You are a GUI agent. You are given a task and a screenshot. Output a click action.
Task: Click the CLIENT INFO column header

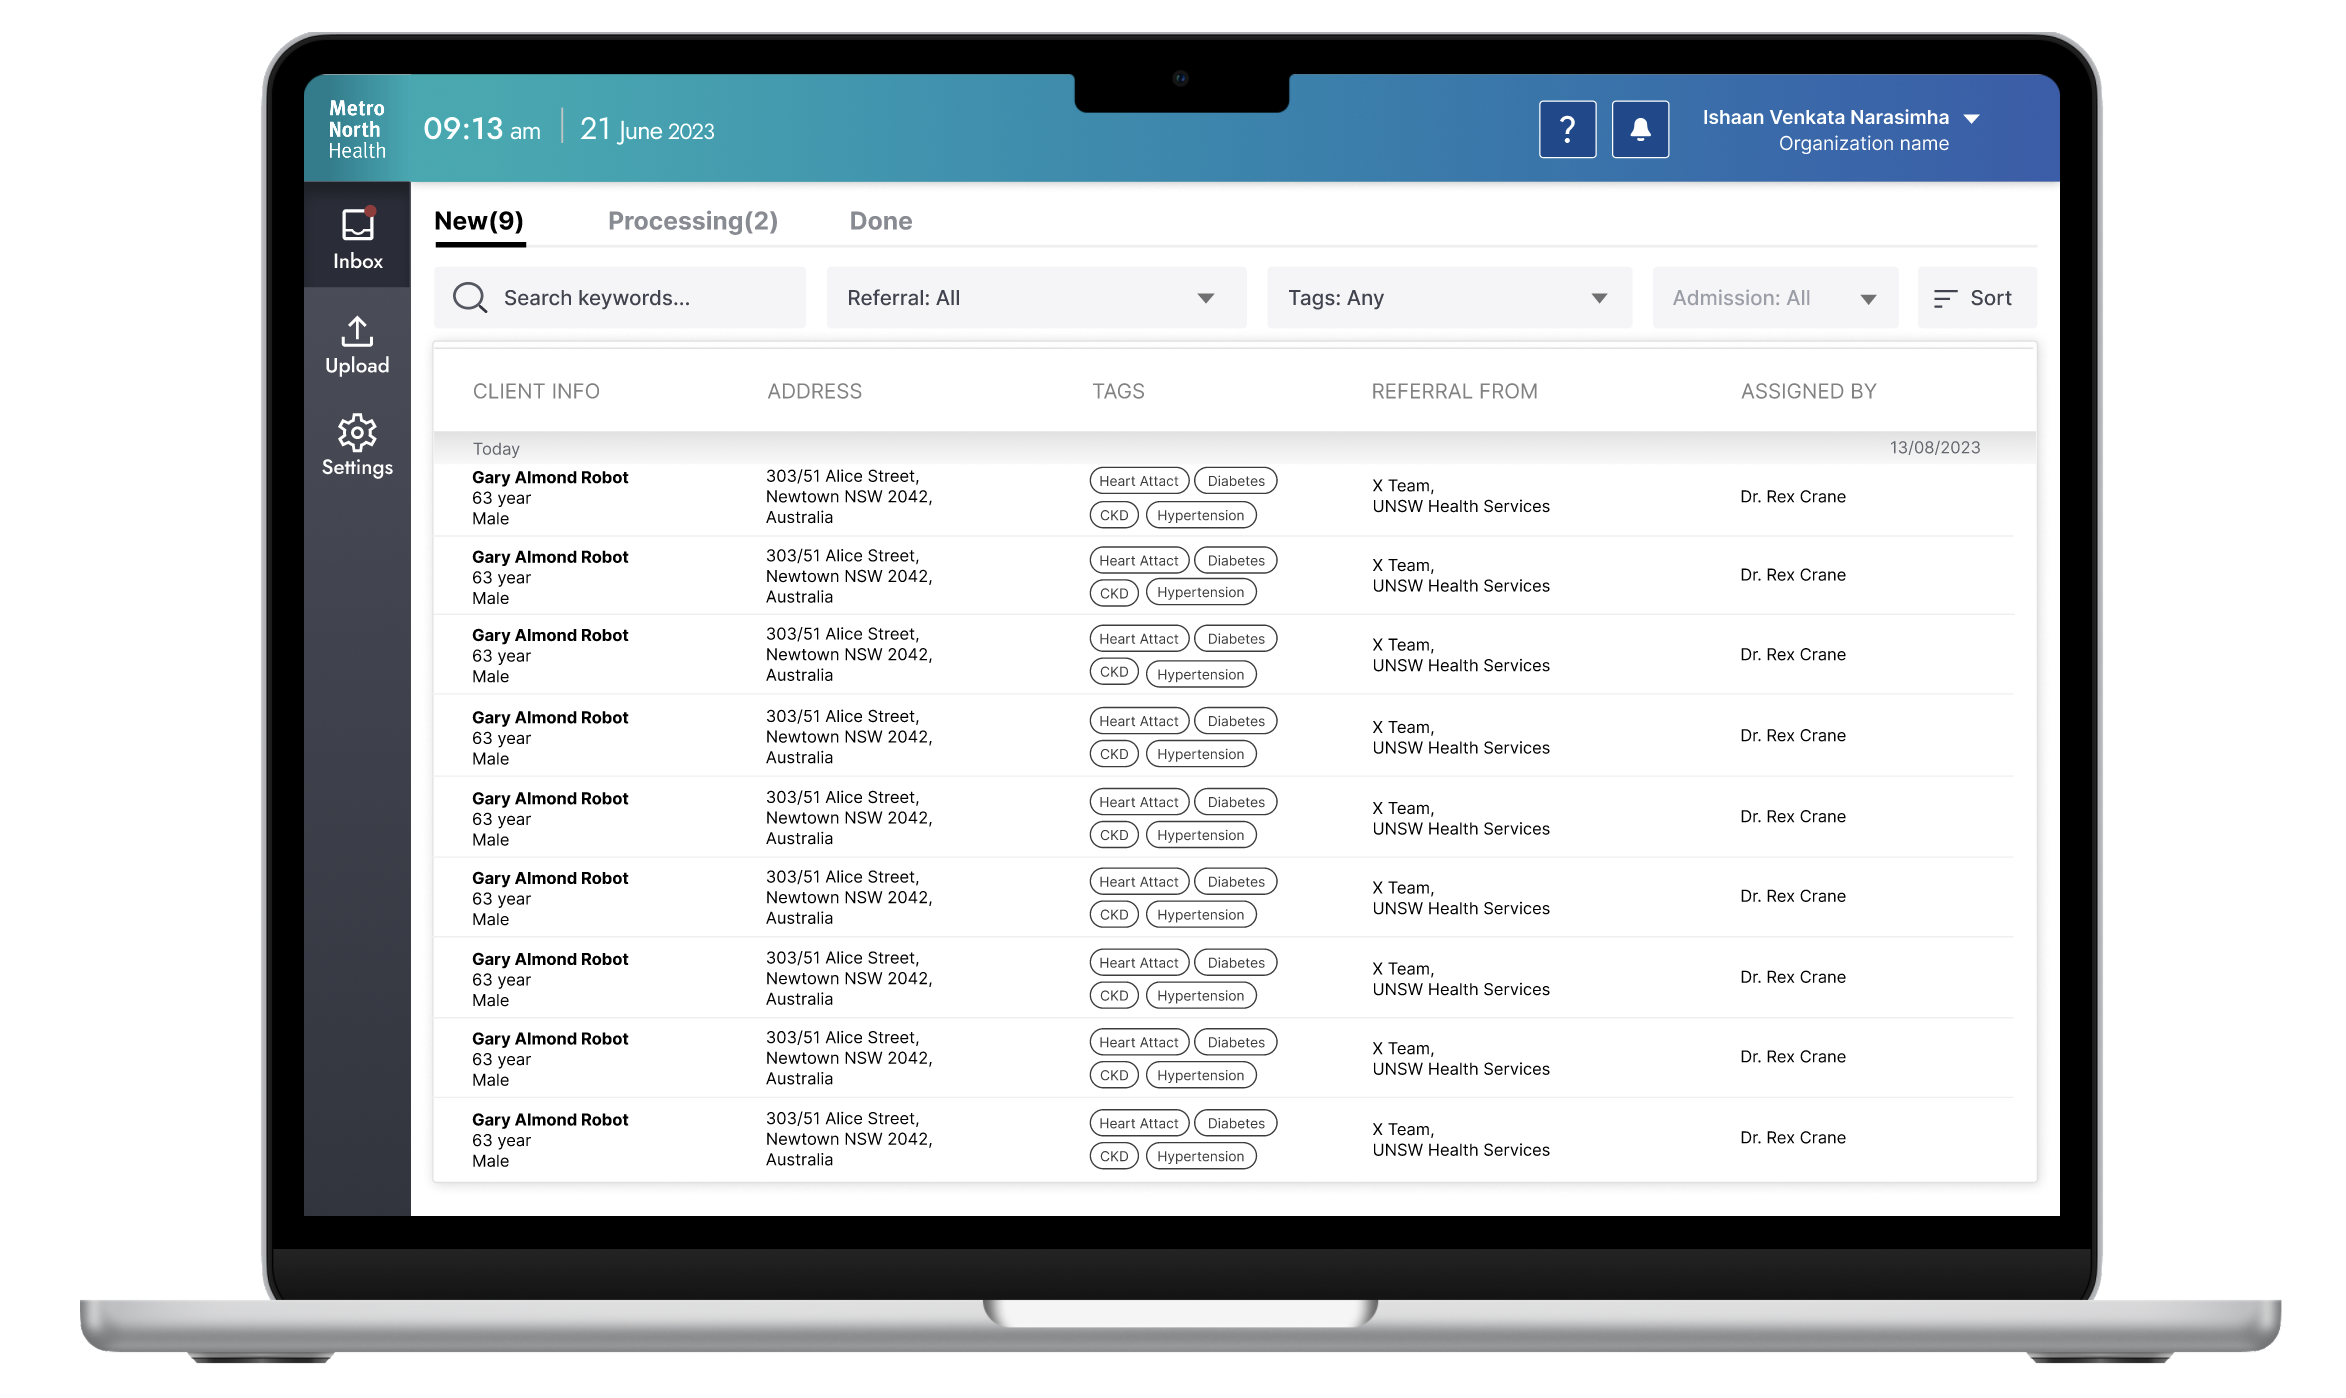tap(536, 391)
